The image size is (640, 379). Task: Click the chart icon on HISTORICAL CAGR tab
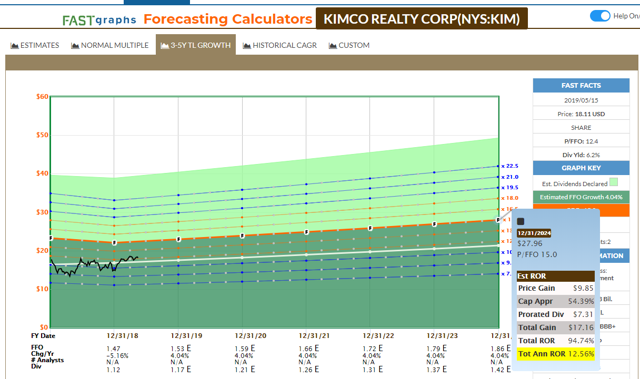(247, 46)
